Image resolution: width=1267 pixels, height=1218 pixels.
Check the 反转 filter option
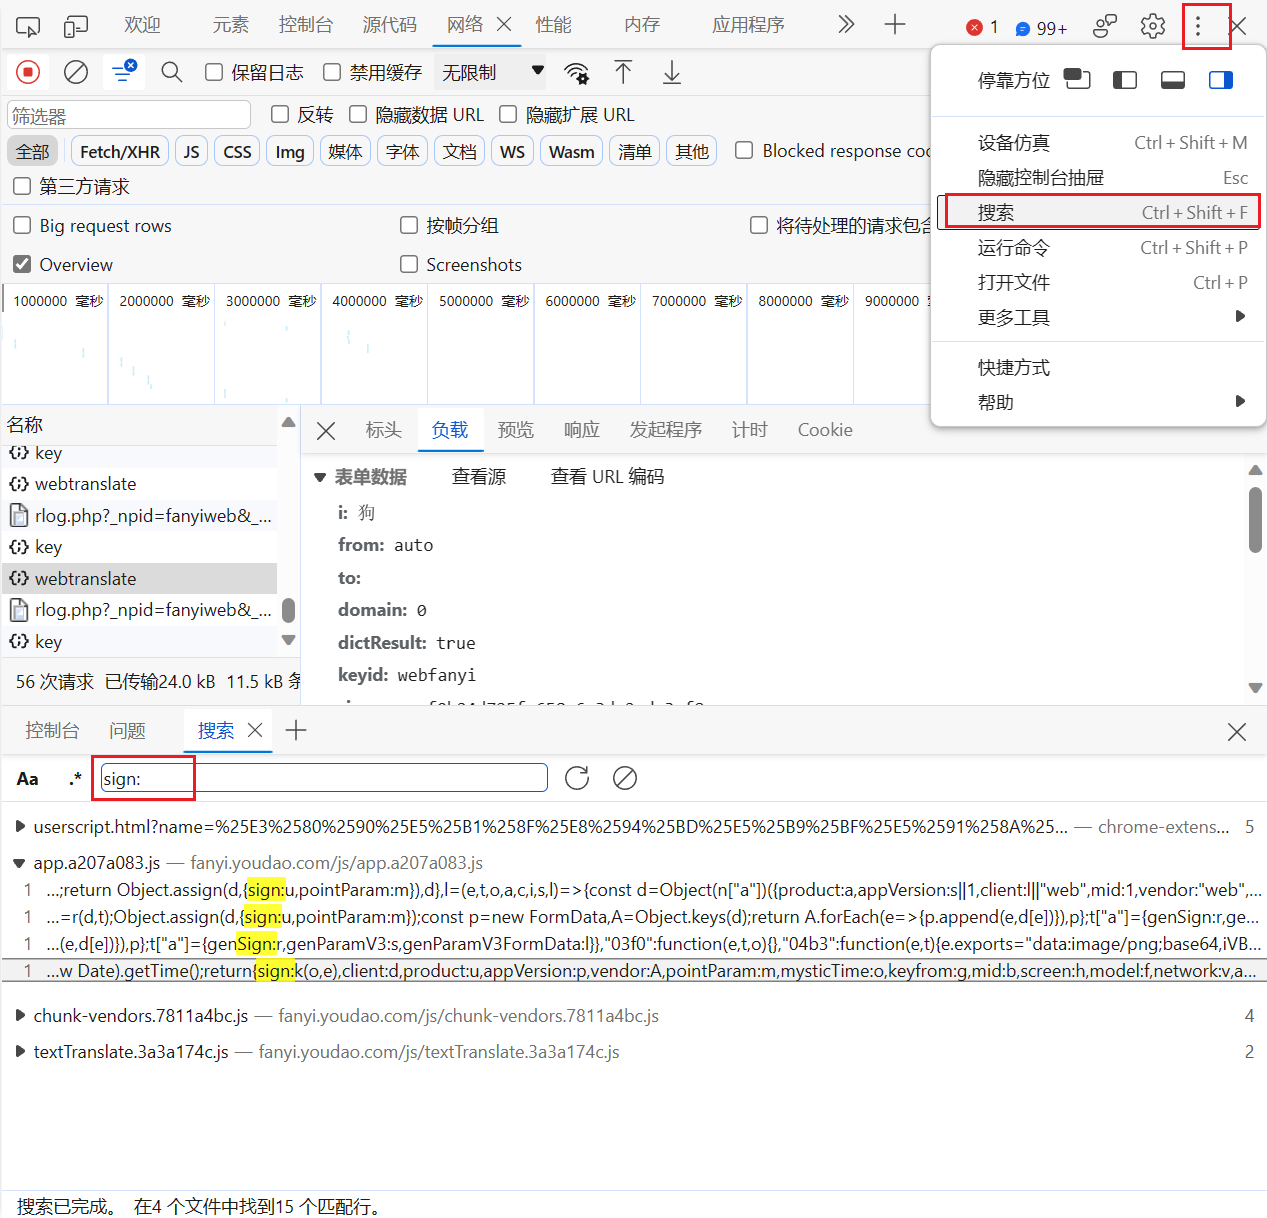pos(280,114)
